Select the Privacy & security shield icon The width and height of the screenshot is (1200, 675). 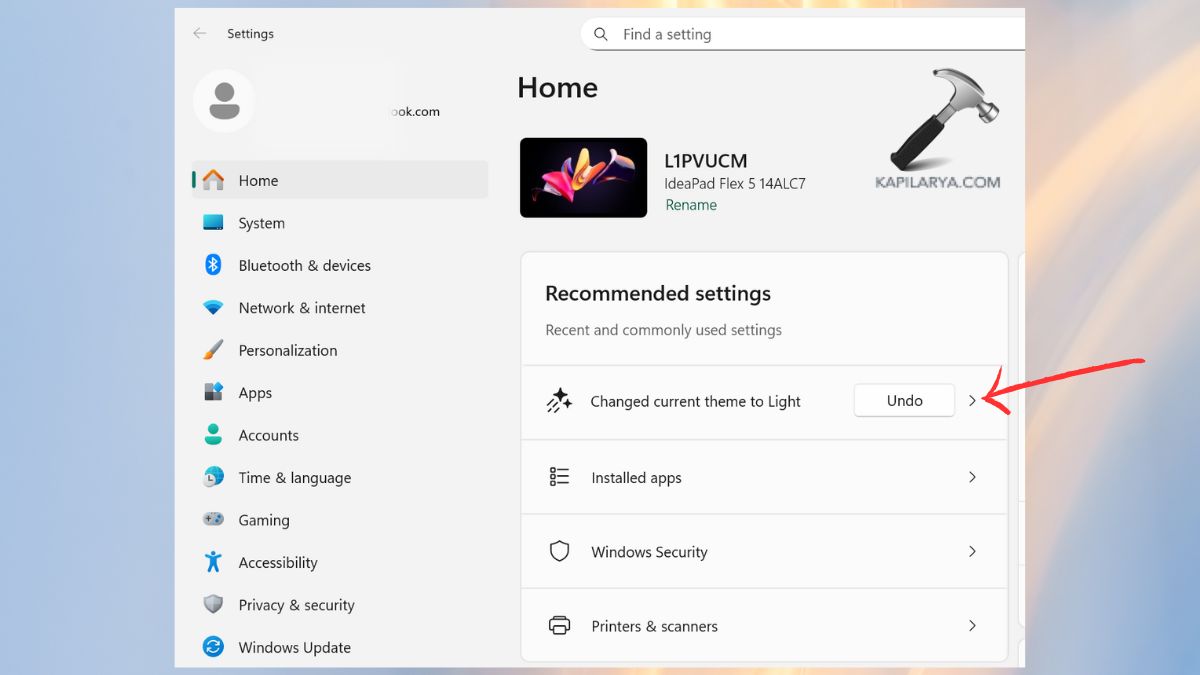[x=213, y=604]
